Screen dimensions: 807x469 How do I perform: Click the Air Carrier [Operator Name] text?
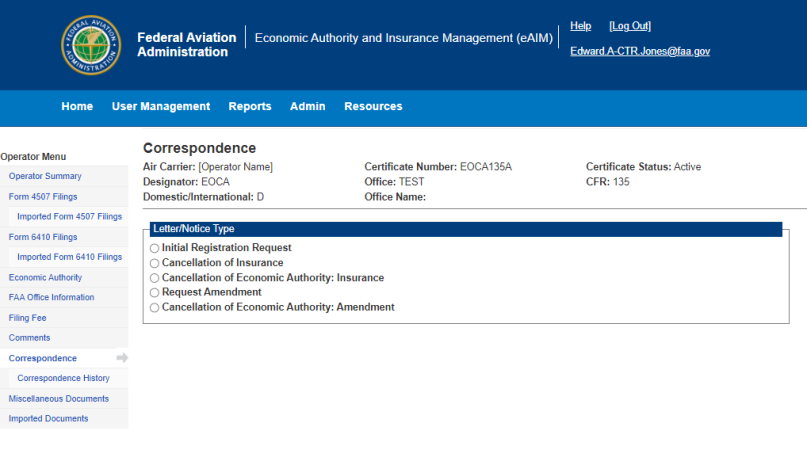[x=208, y=167]
